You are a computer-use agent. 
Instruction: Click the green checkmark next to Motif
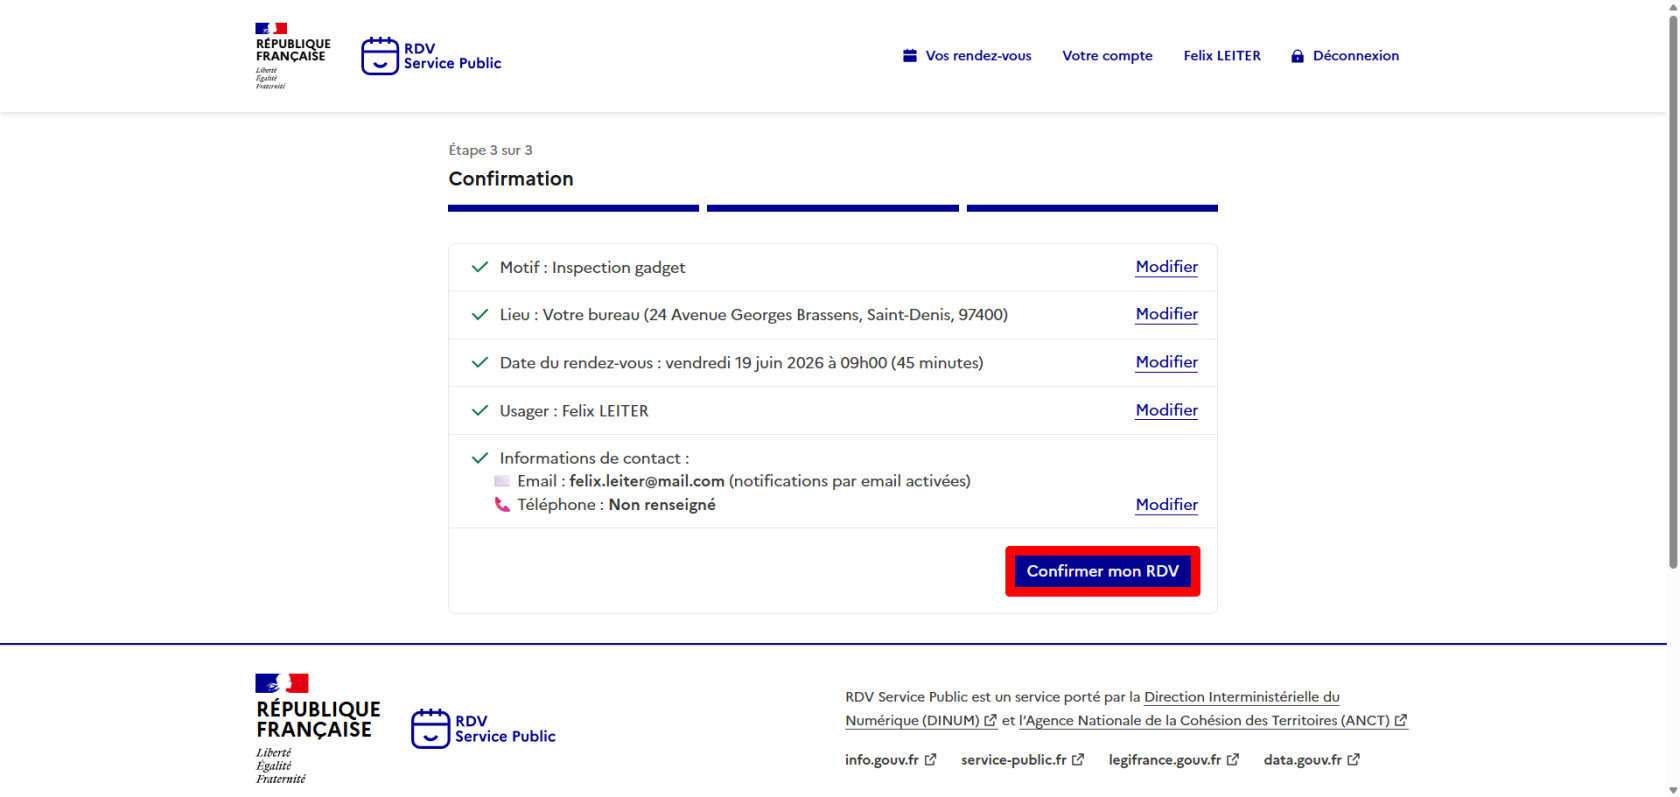pos(480,267)
